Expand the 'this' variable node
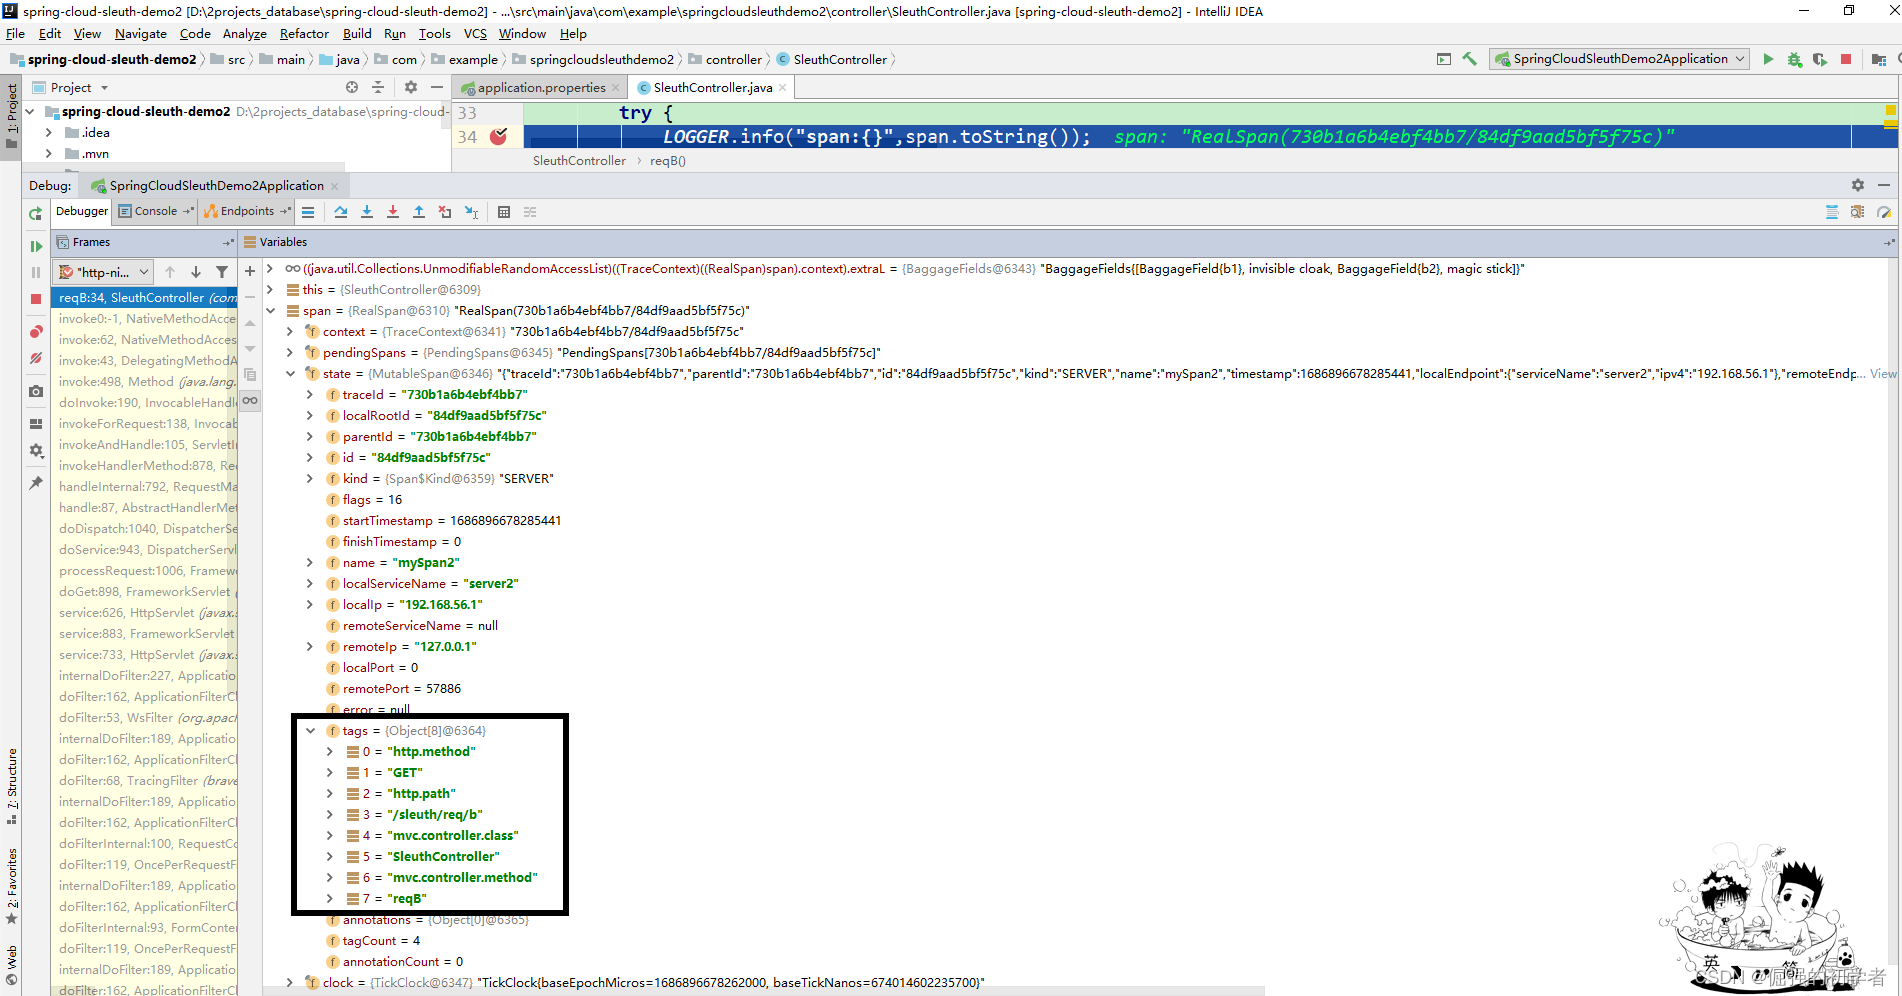 (270, 289)
